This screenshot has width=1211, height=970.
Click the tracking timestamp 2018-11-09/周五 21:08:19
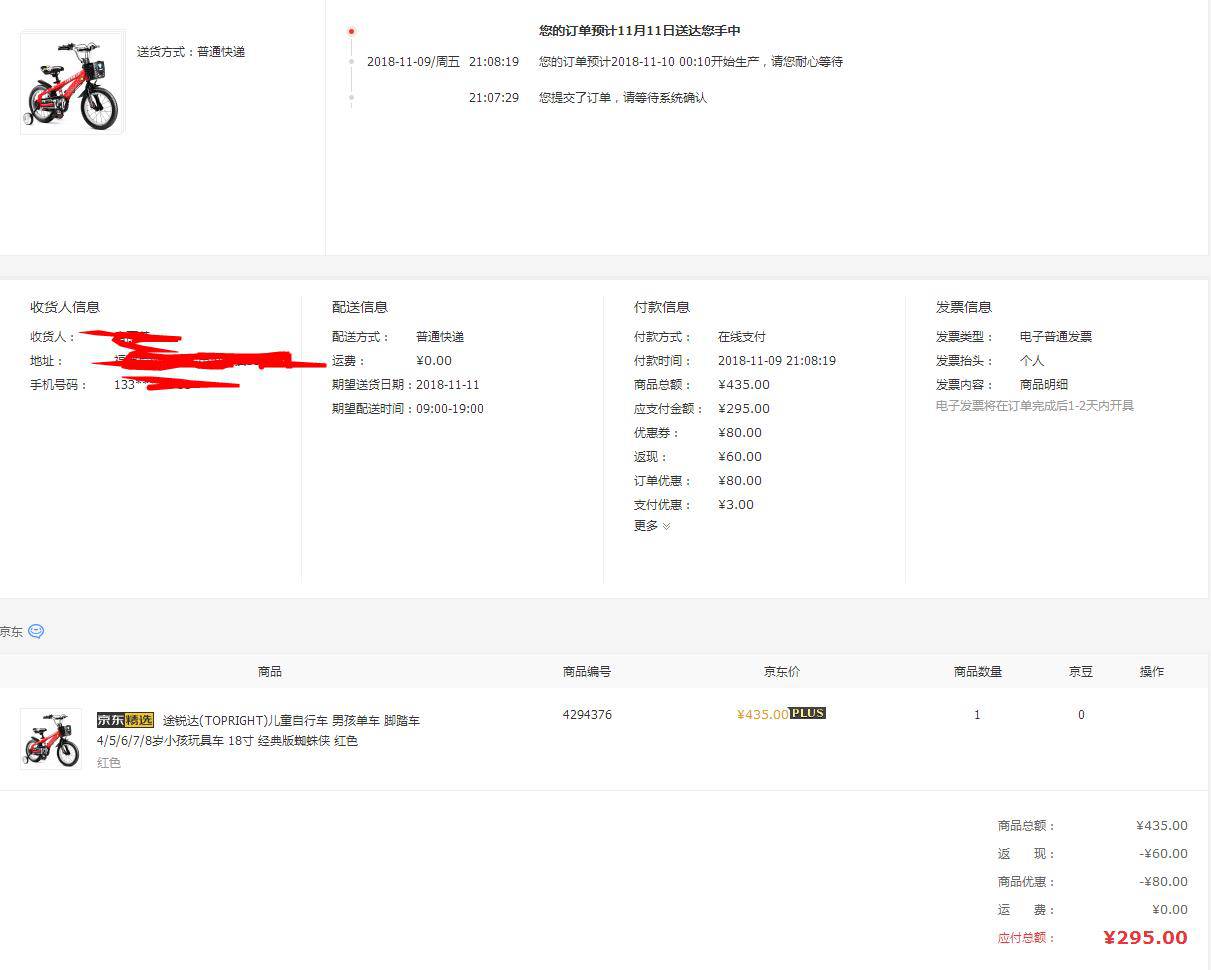443,62
